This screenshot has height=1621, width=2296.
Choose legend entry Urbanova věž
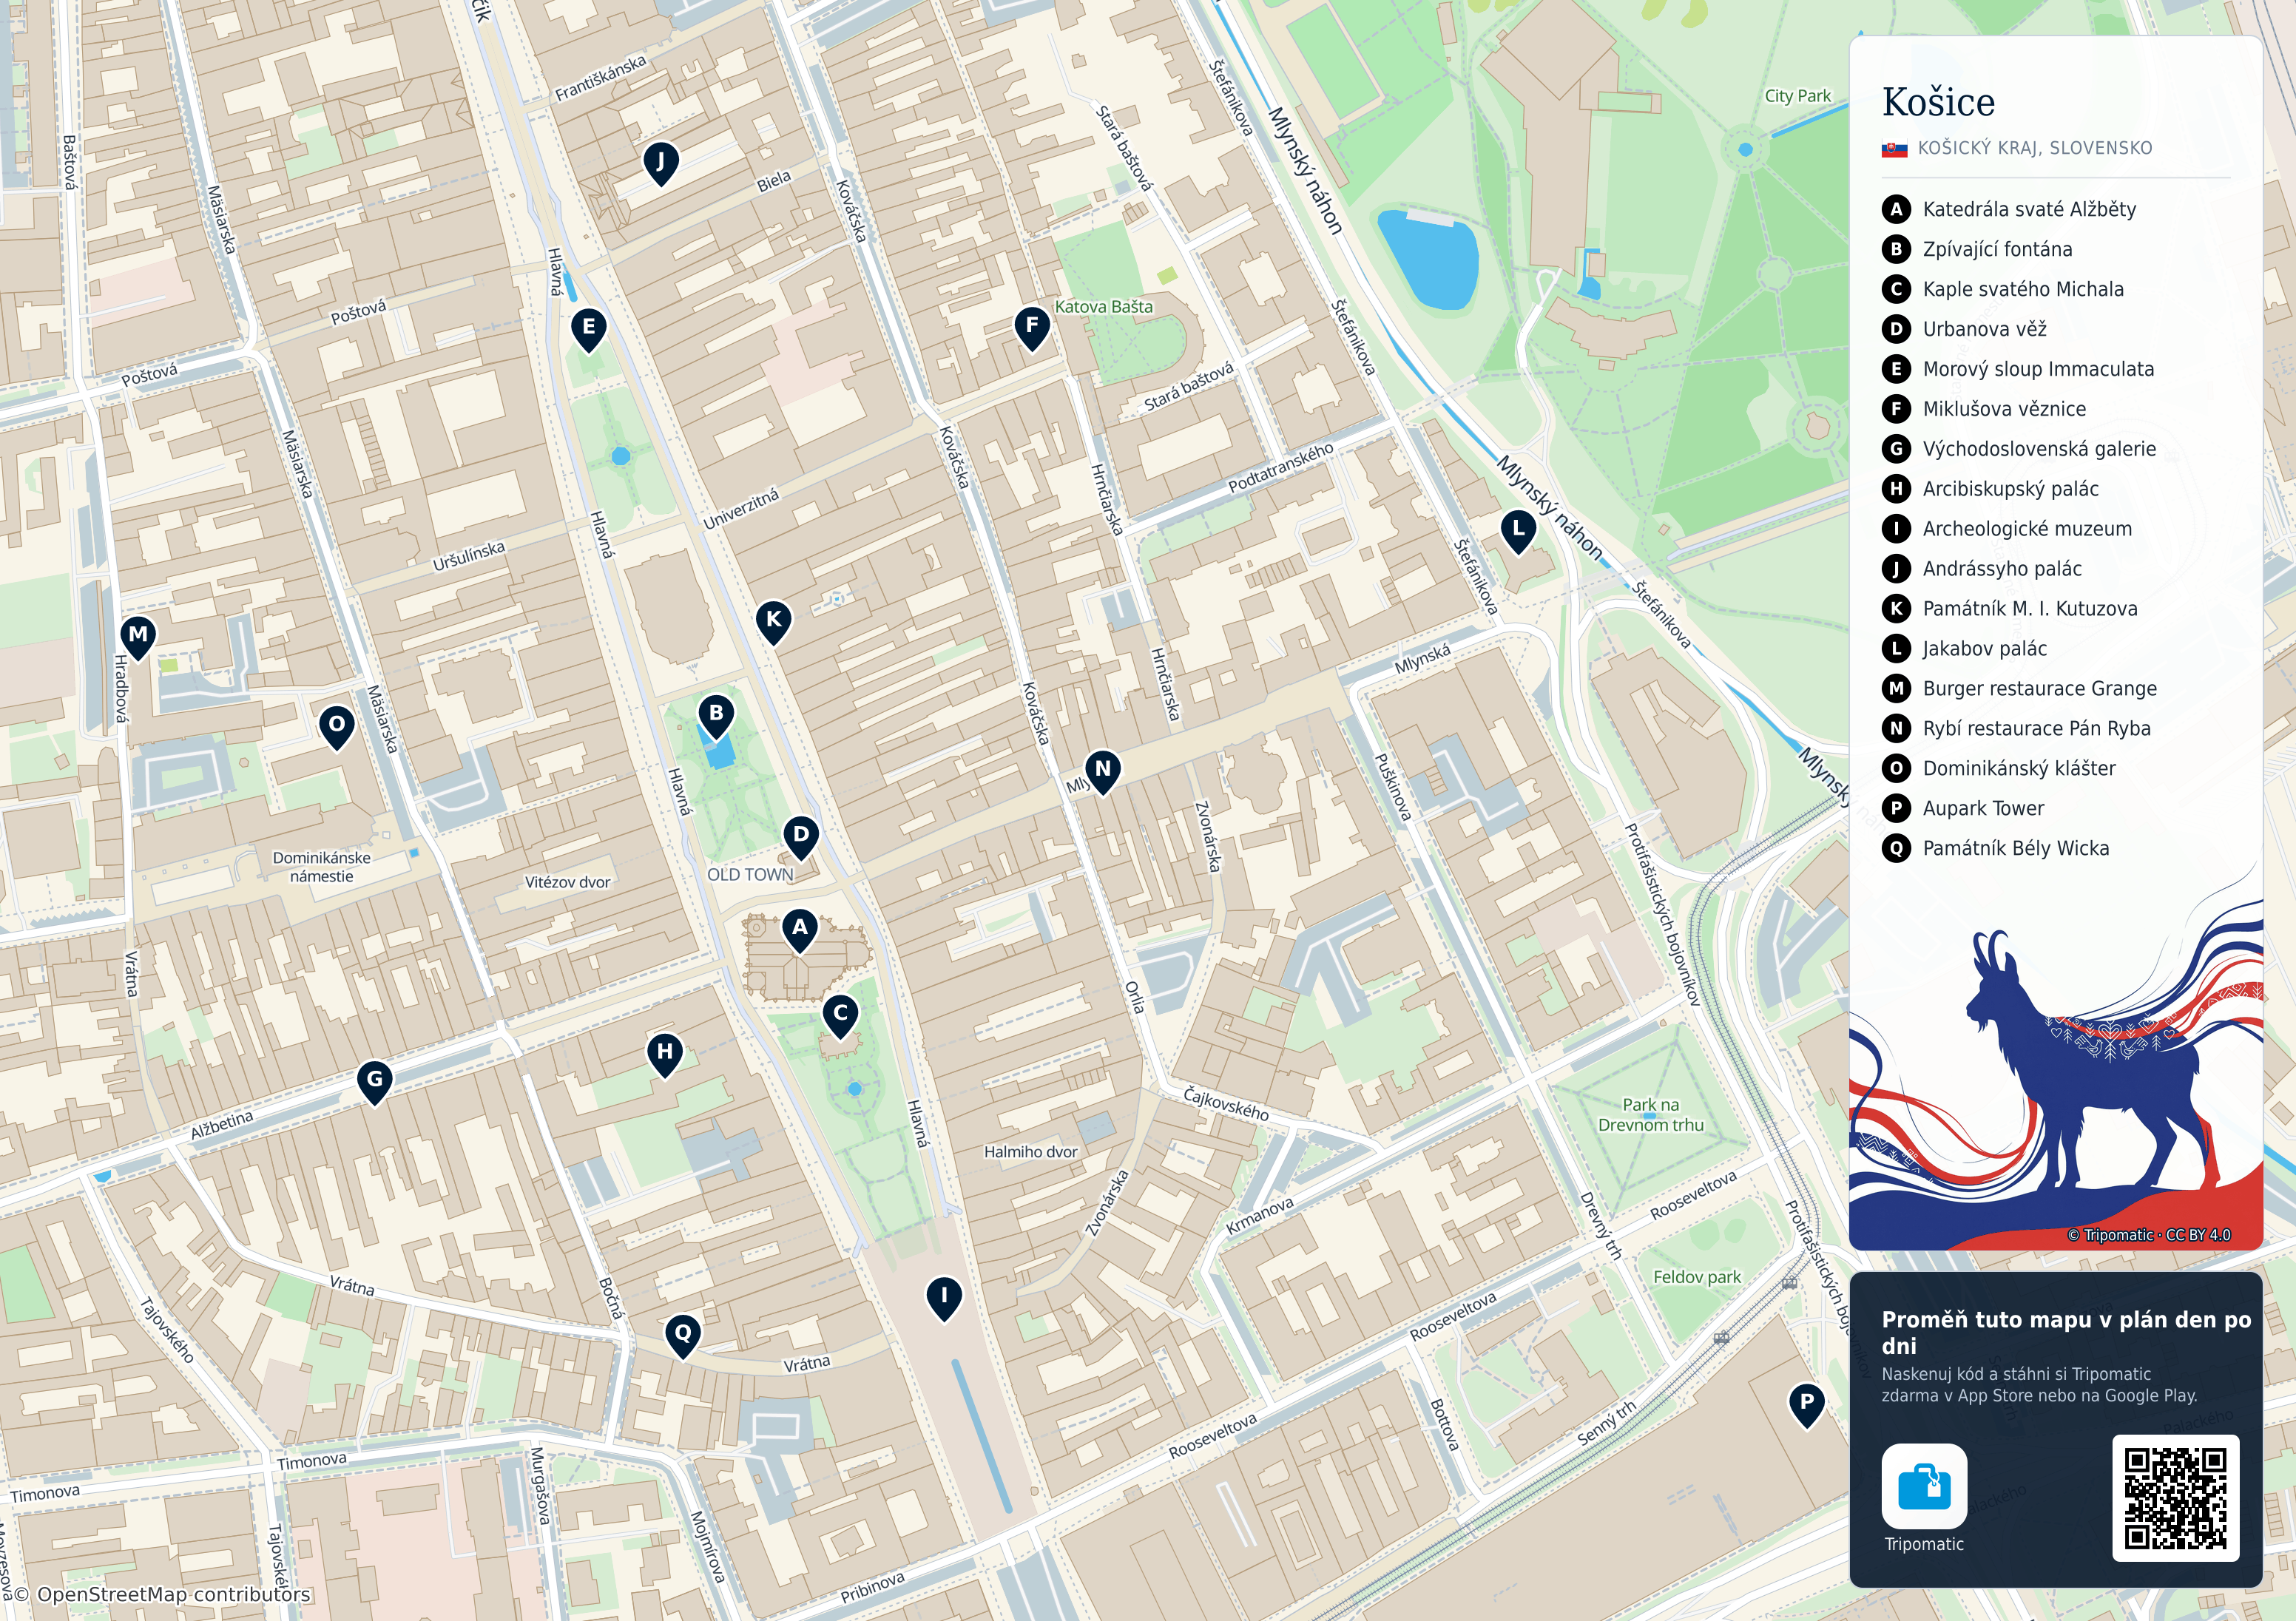tap(1964, 329)
